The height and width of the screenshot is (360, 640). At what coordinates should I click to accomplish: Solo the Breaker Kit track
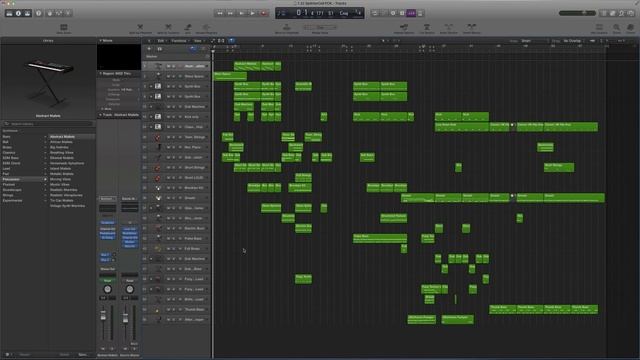point(174,188)
